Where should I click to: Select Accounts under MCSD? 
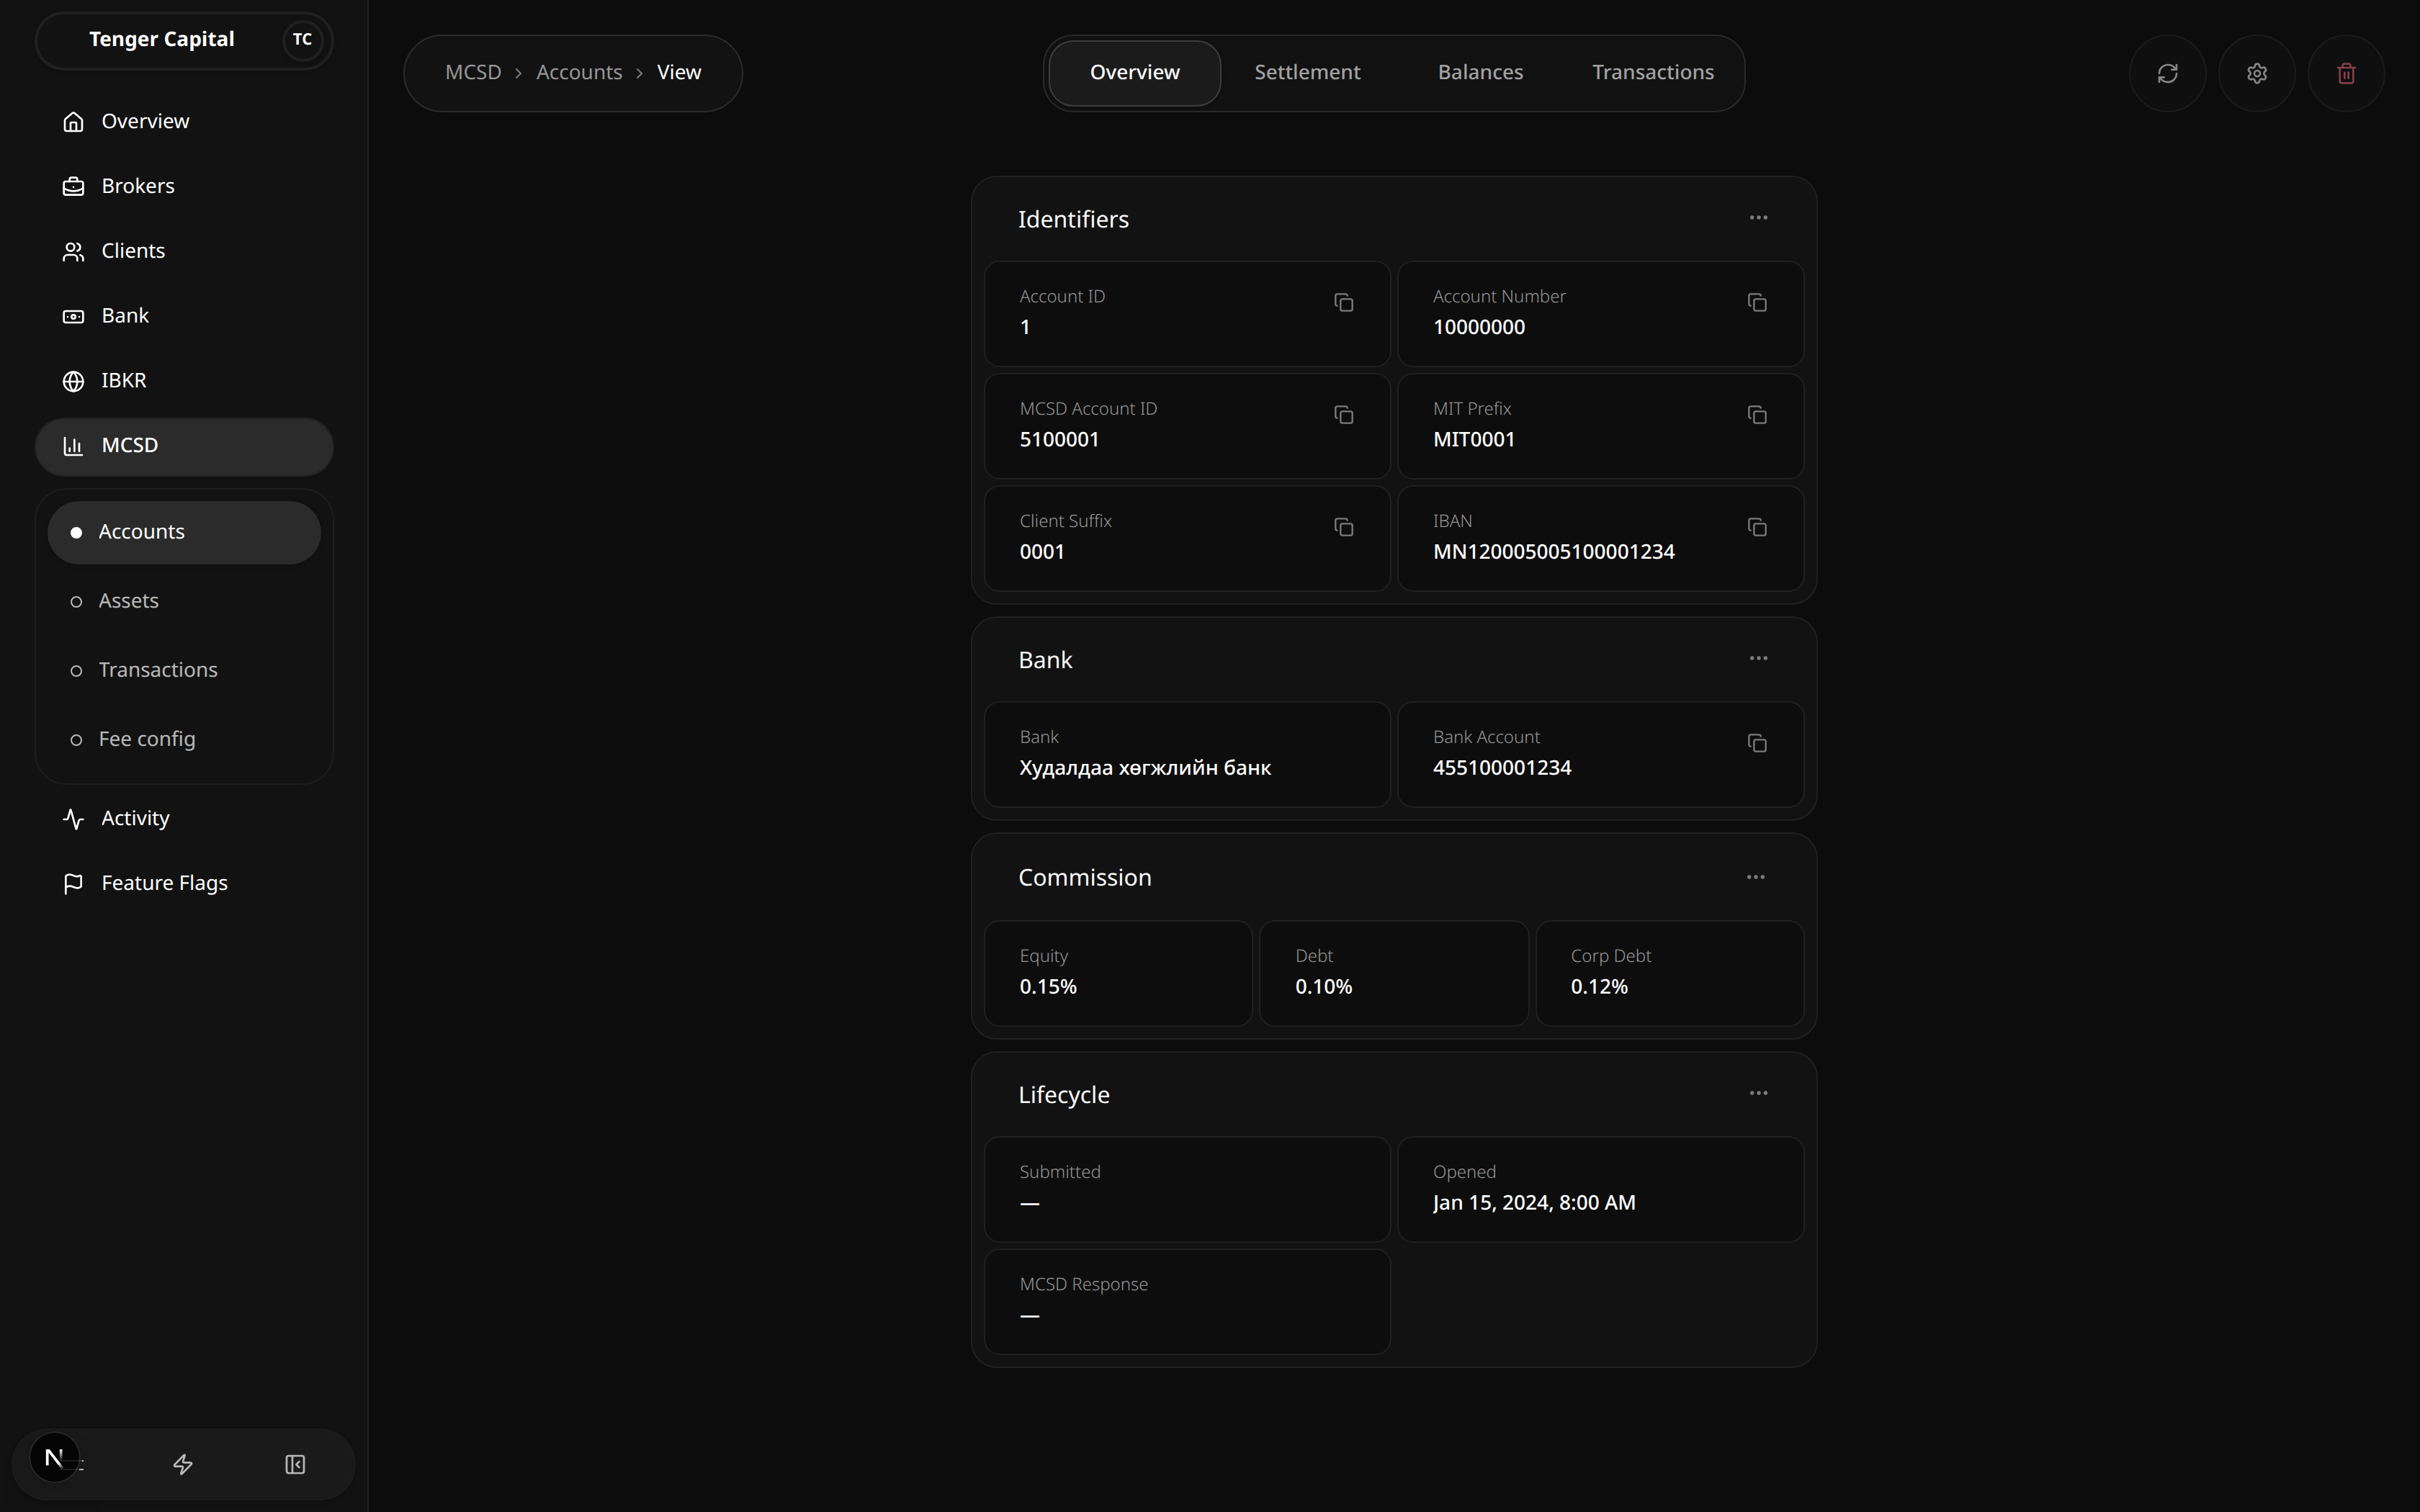point(184,532)
